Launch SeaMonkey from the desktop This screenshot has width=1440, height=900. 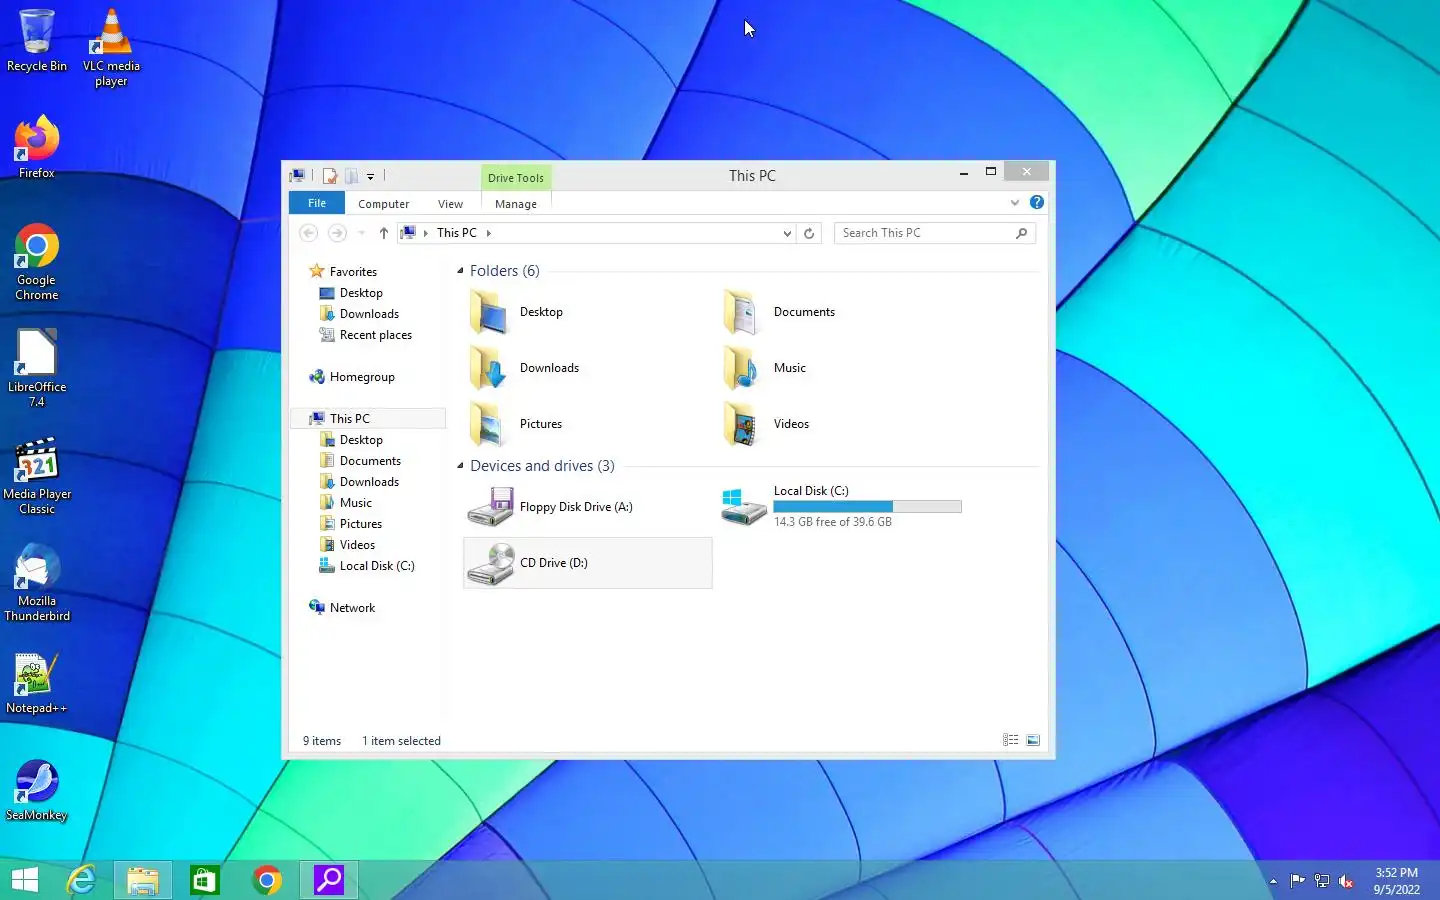(x=37, y=790)
